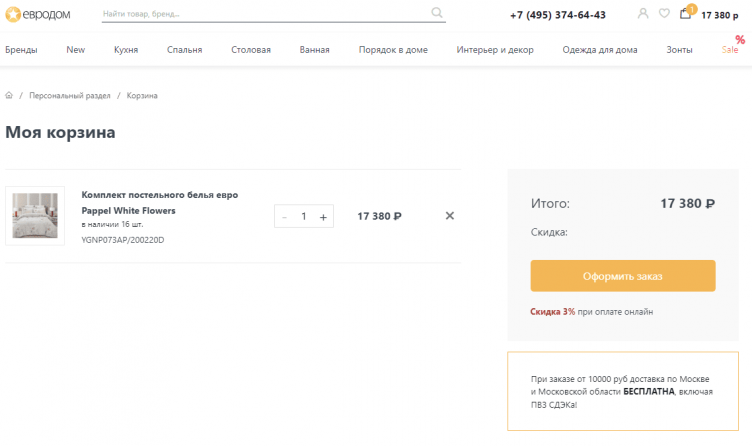Click the 'в наличии 16 шт.' text

[x=112, y=224]
